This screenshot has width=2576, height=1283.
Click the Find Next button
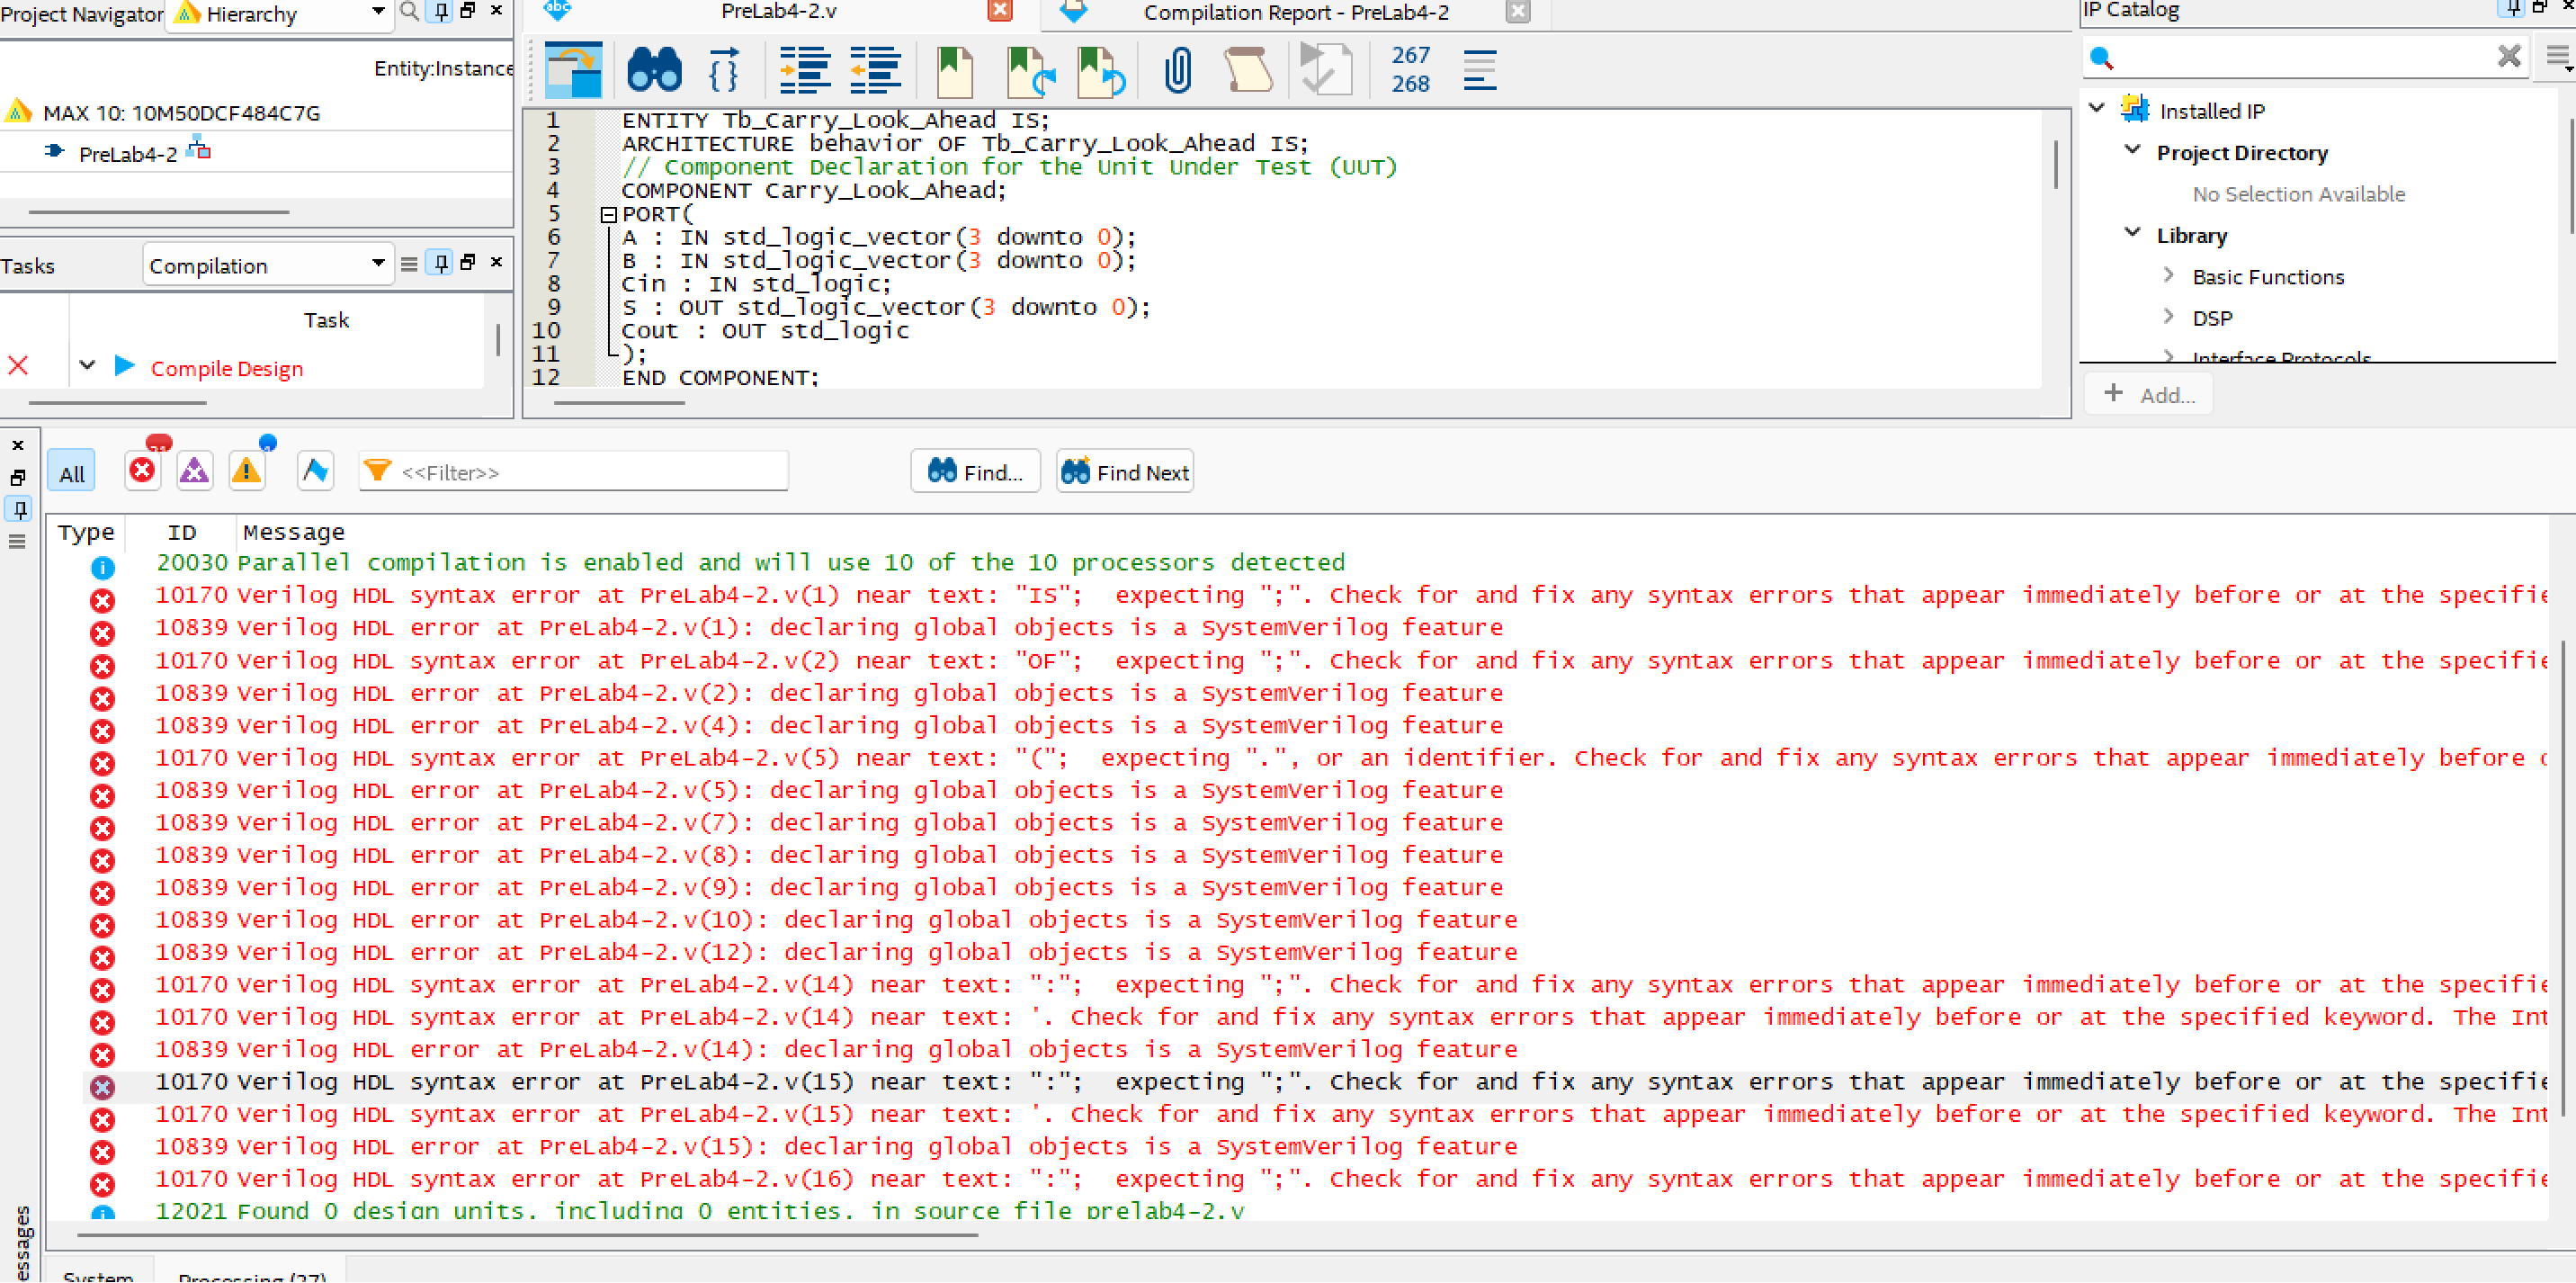[1125, 472]
